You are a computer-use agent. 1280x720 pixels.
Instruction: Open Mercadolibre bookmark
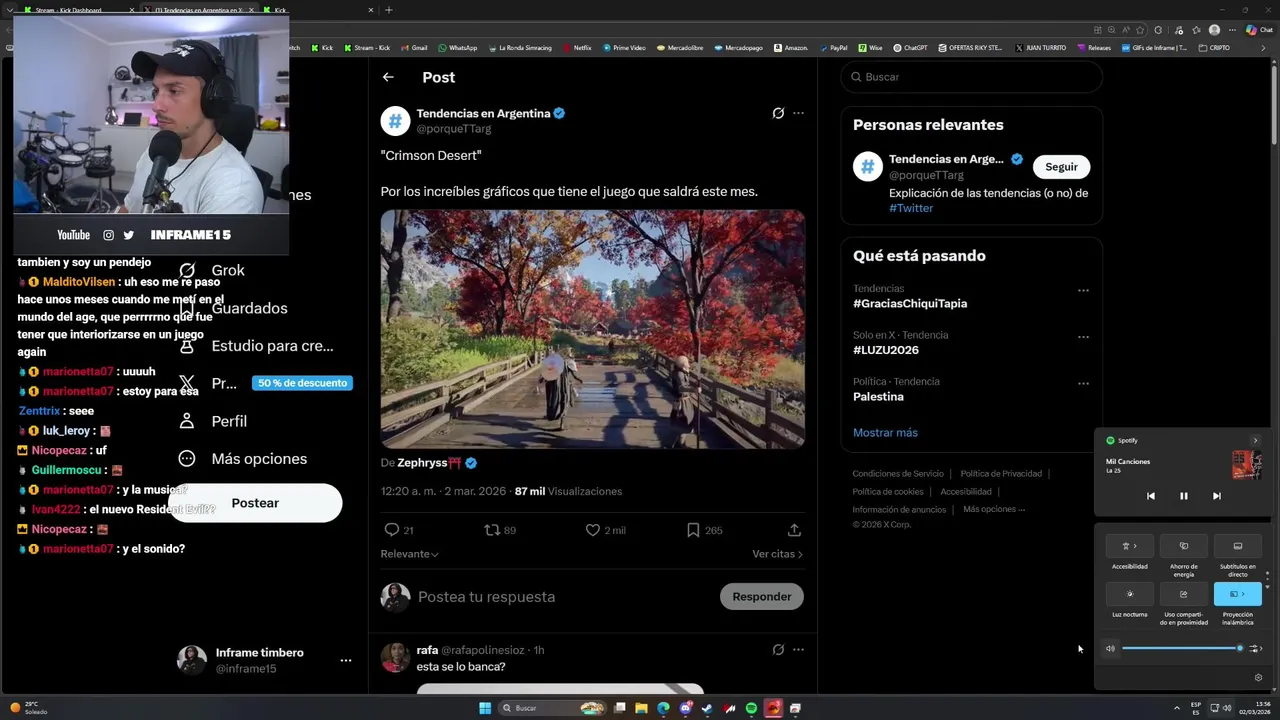coord(680,48)
